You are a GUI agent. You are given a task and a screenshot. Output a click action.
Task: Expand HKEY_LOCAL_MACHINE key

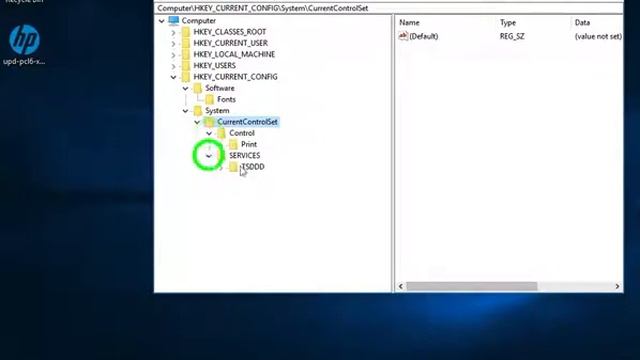[x=173, y=55]
